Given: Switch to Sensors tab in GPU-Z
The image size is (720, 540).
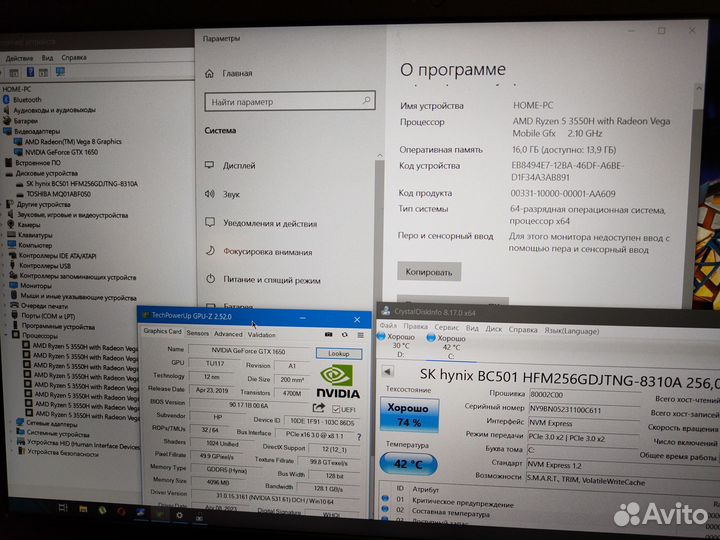Looking at the screenshot, I should coord(197,333).
